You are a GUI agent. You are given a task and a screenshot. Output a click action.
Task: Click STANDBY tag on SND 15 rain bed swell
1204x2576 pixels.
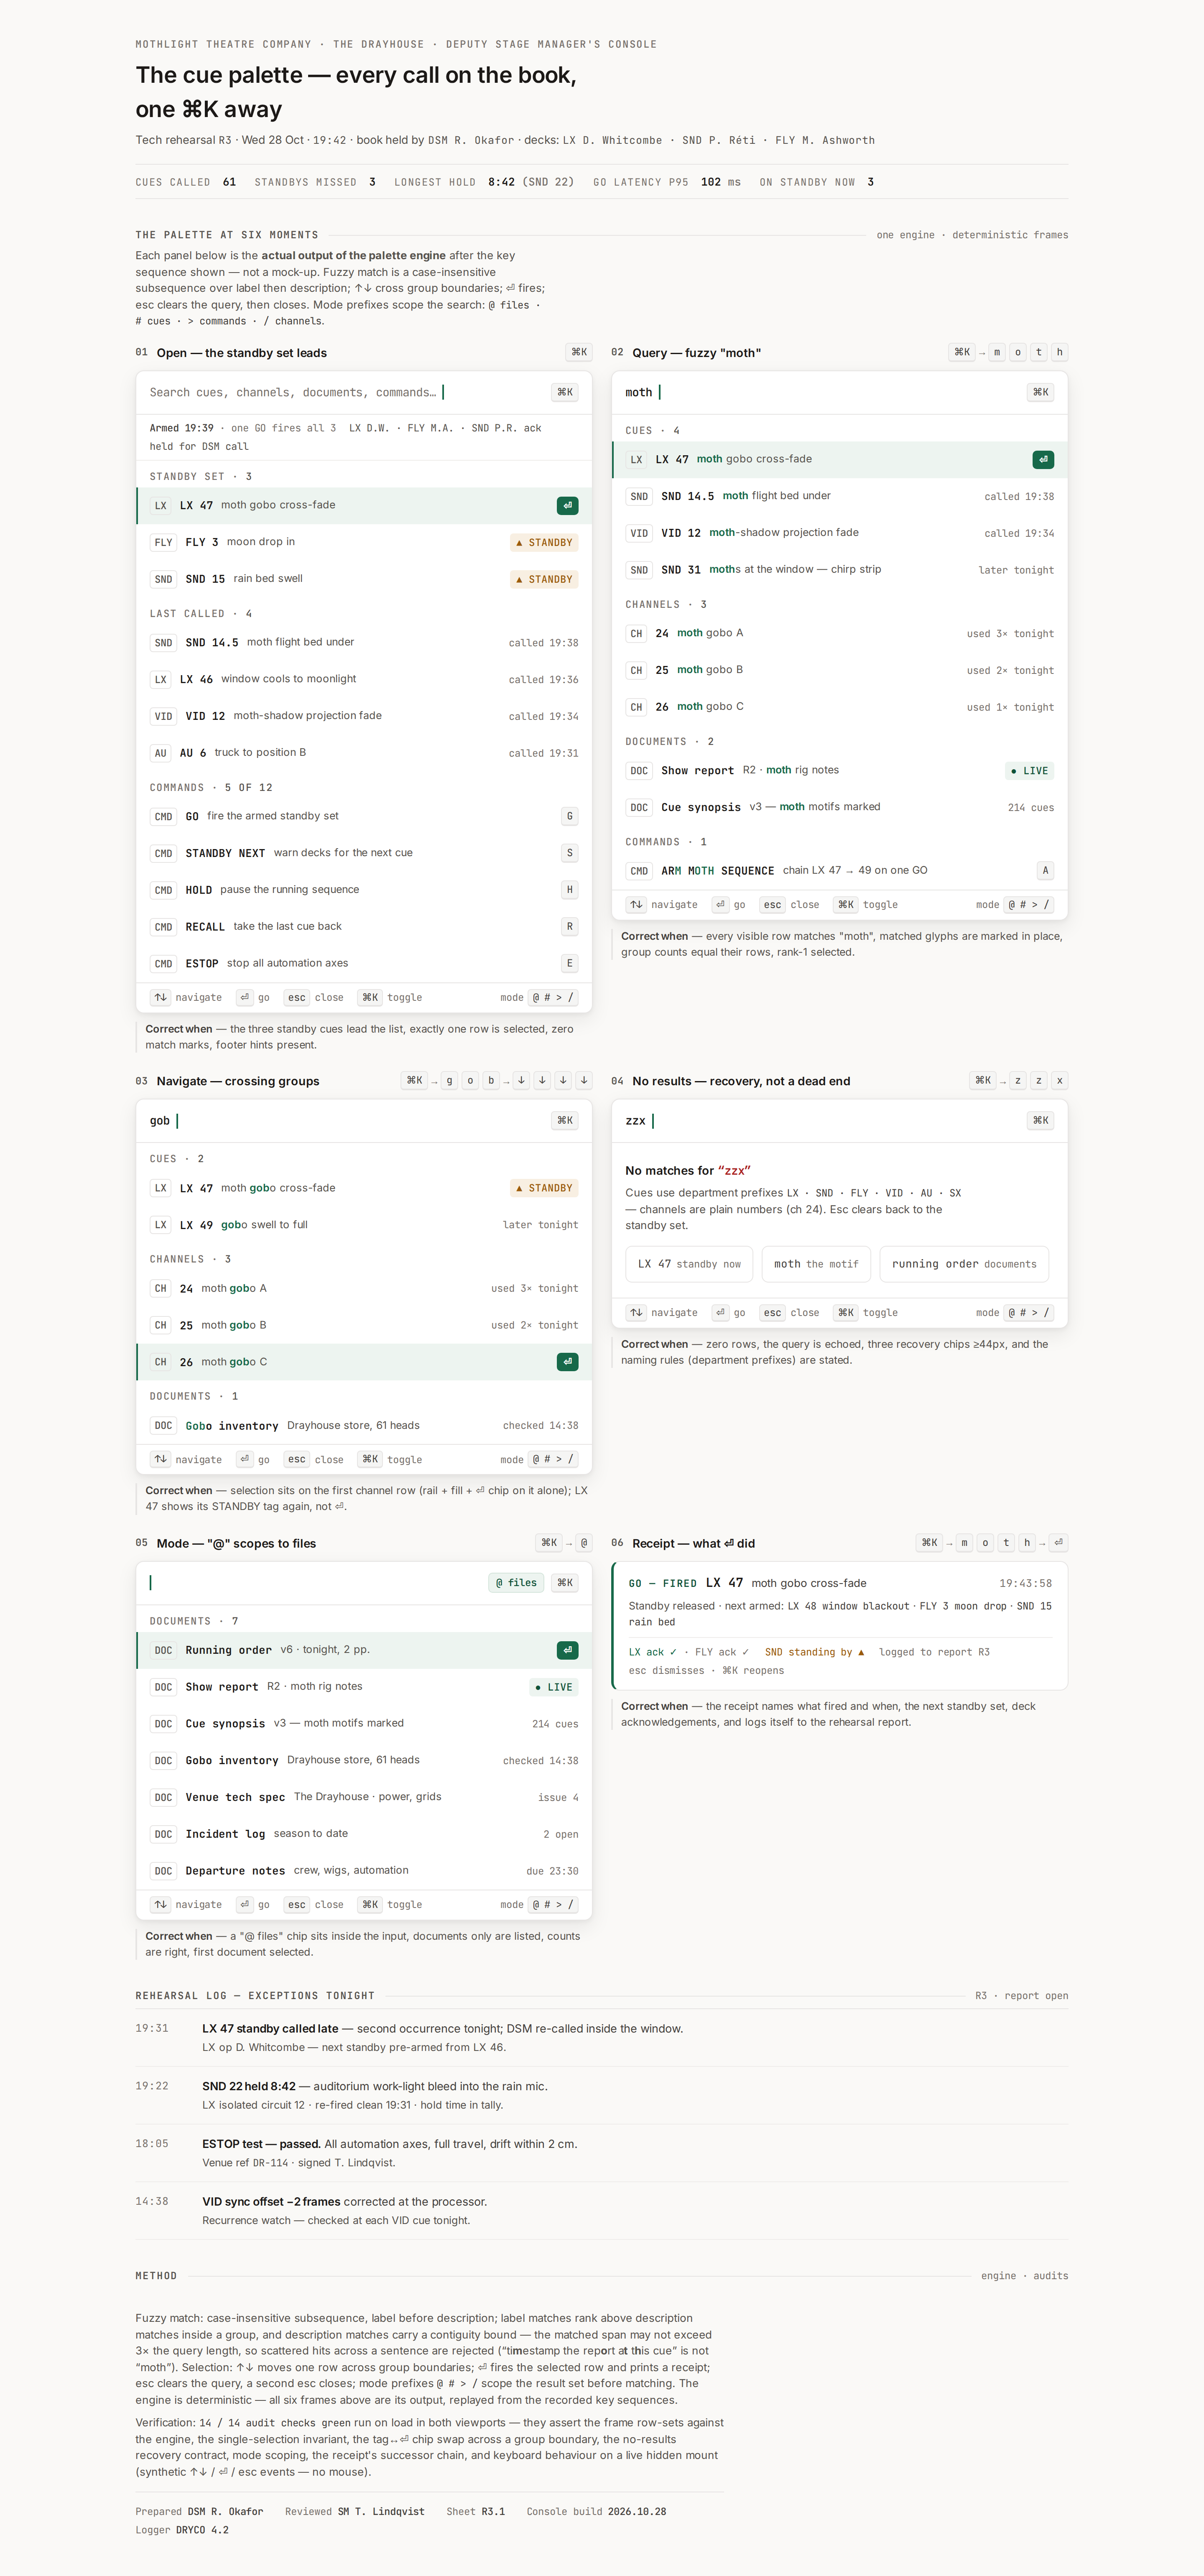(544, 579)
